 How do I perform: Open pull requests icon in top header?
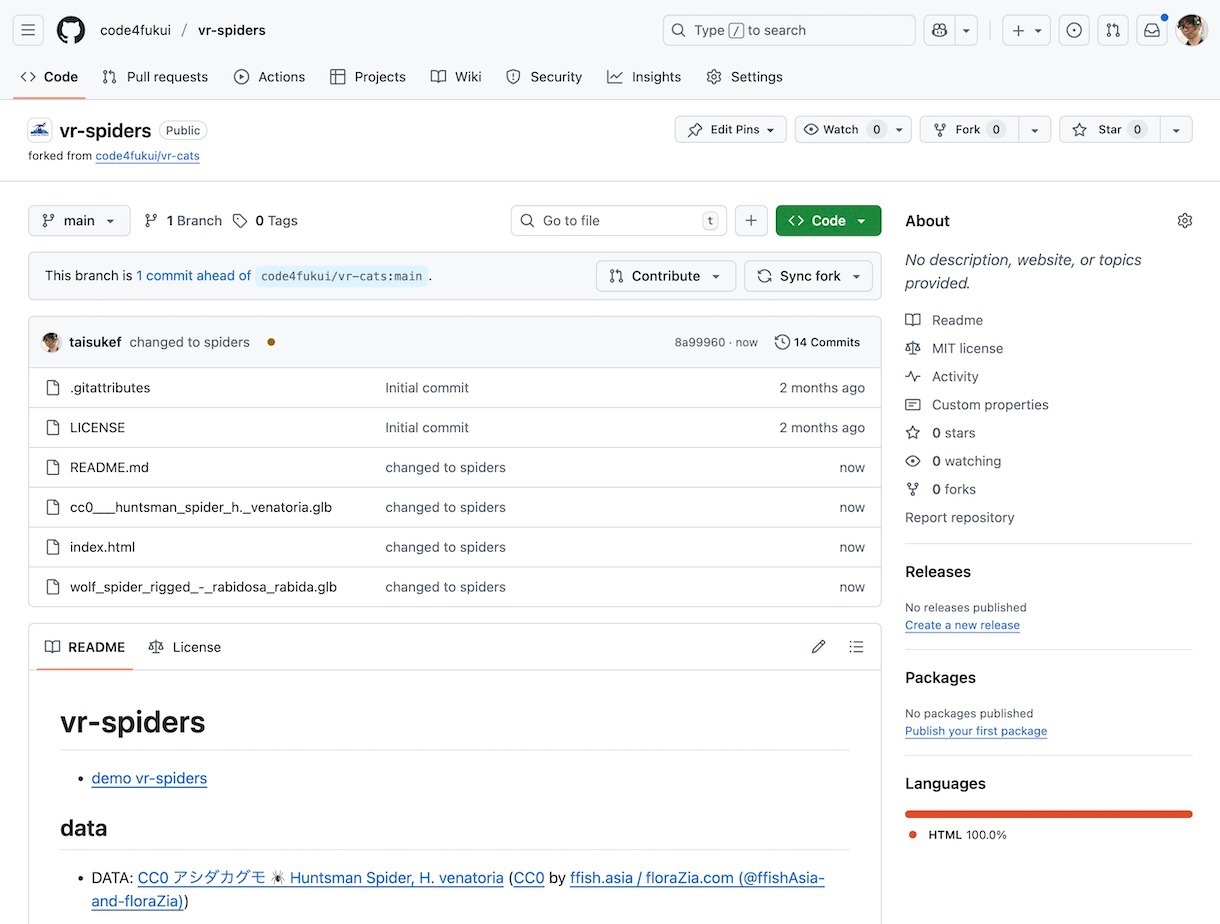(x=1113, y=30)
